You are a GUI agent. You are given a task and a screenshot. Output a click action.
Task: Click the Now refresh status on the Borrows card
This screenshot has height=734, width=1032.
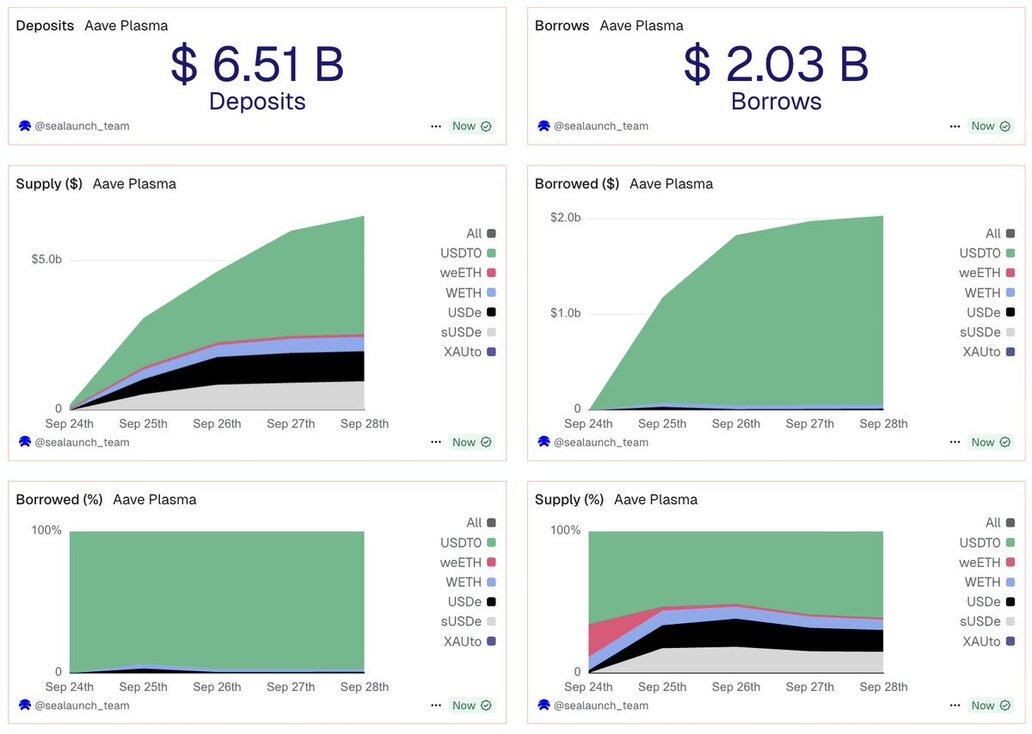coord(991,126)
